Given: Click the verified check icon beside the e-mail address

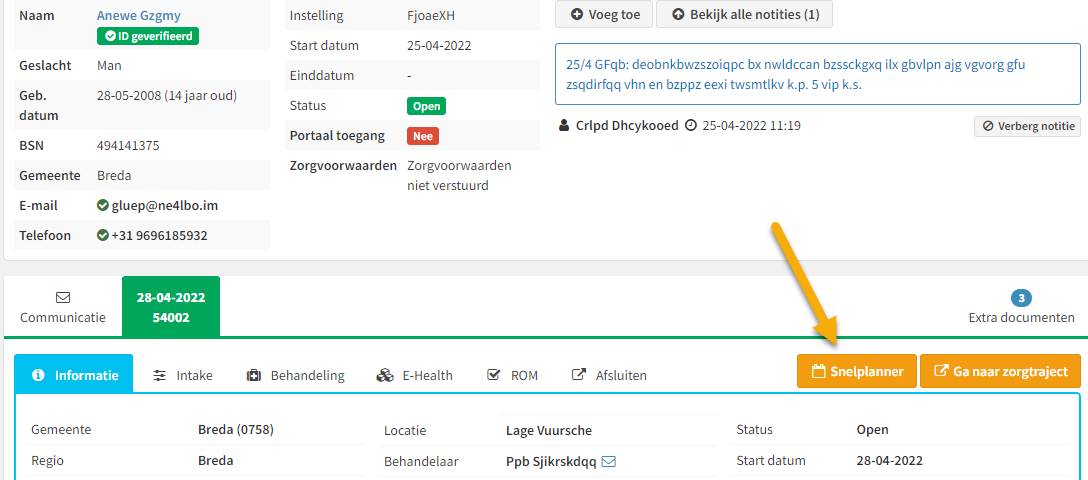Looking at the screenshot, I should [x=103, y=206].
